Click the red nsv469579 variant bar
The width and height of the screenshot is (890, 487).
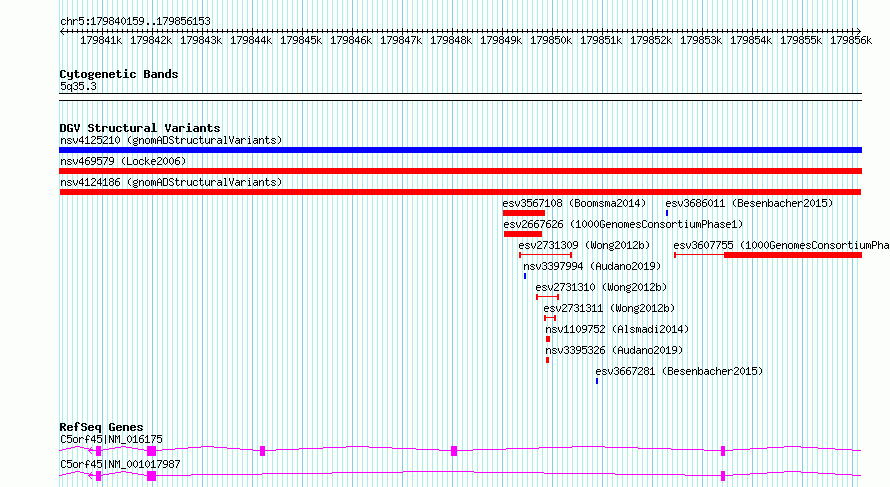click(x=460, y=171)
